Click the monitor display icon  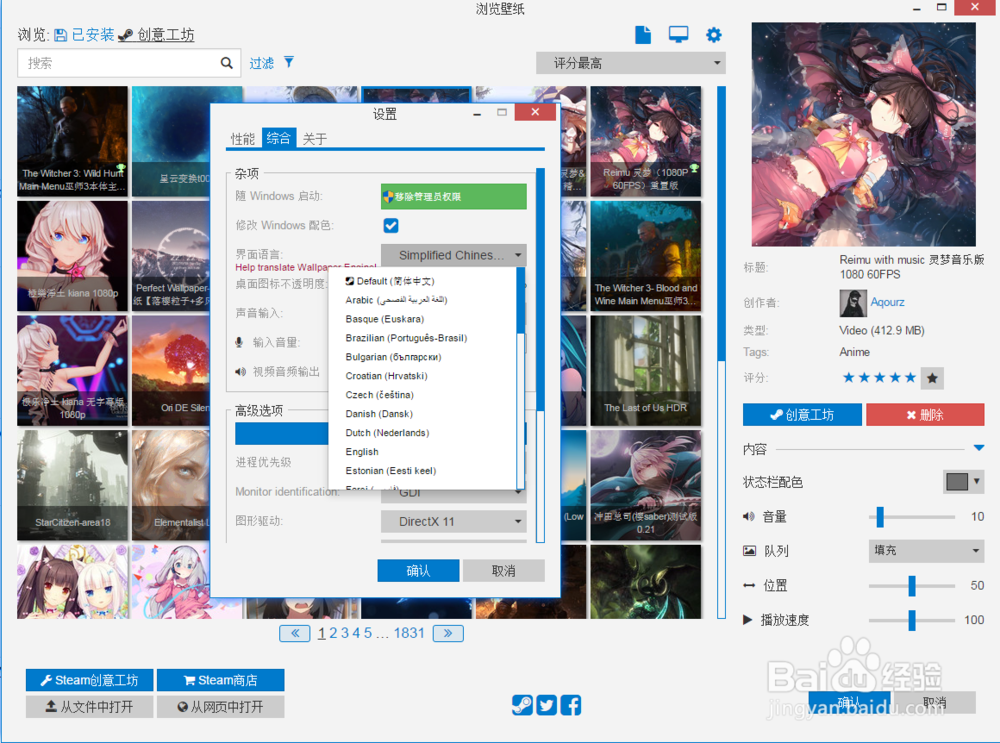(678, 34)
